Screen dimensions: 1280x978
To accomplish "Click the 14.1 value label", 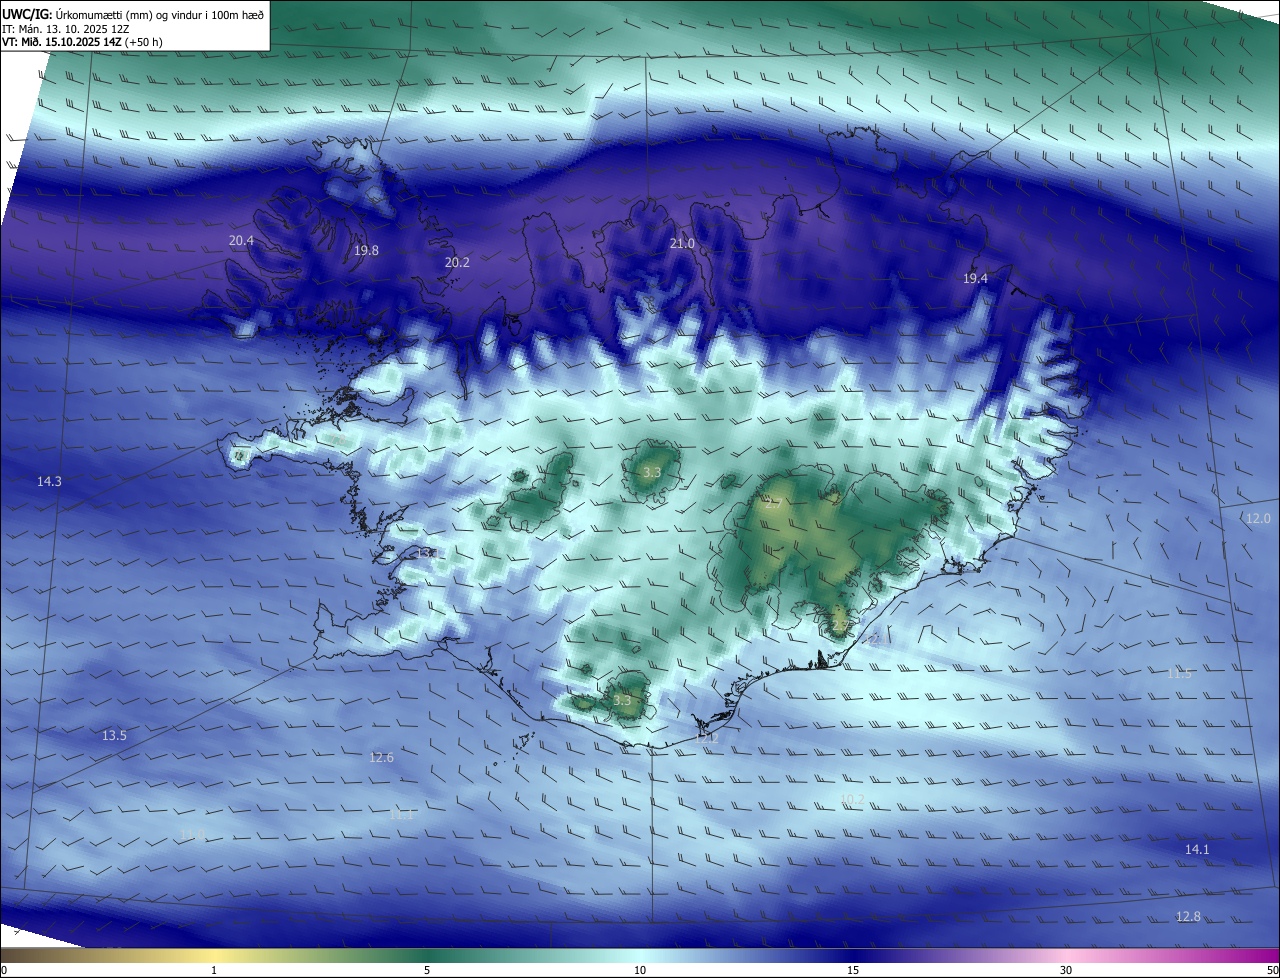I will (1197, 850).
